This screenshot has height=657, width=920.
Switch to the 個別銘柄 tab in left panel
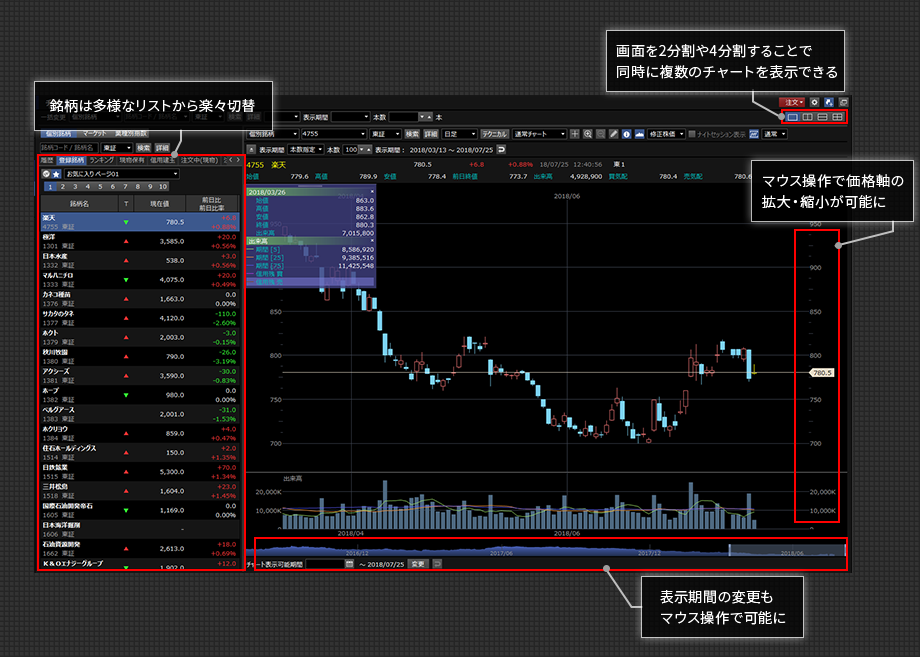click(59, 134)
